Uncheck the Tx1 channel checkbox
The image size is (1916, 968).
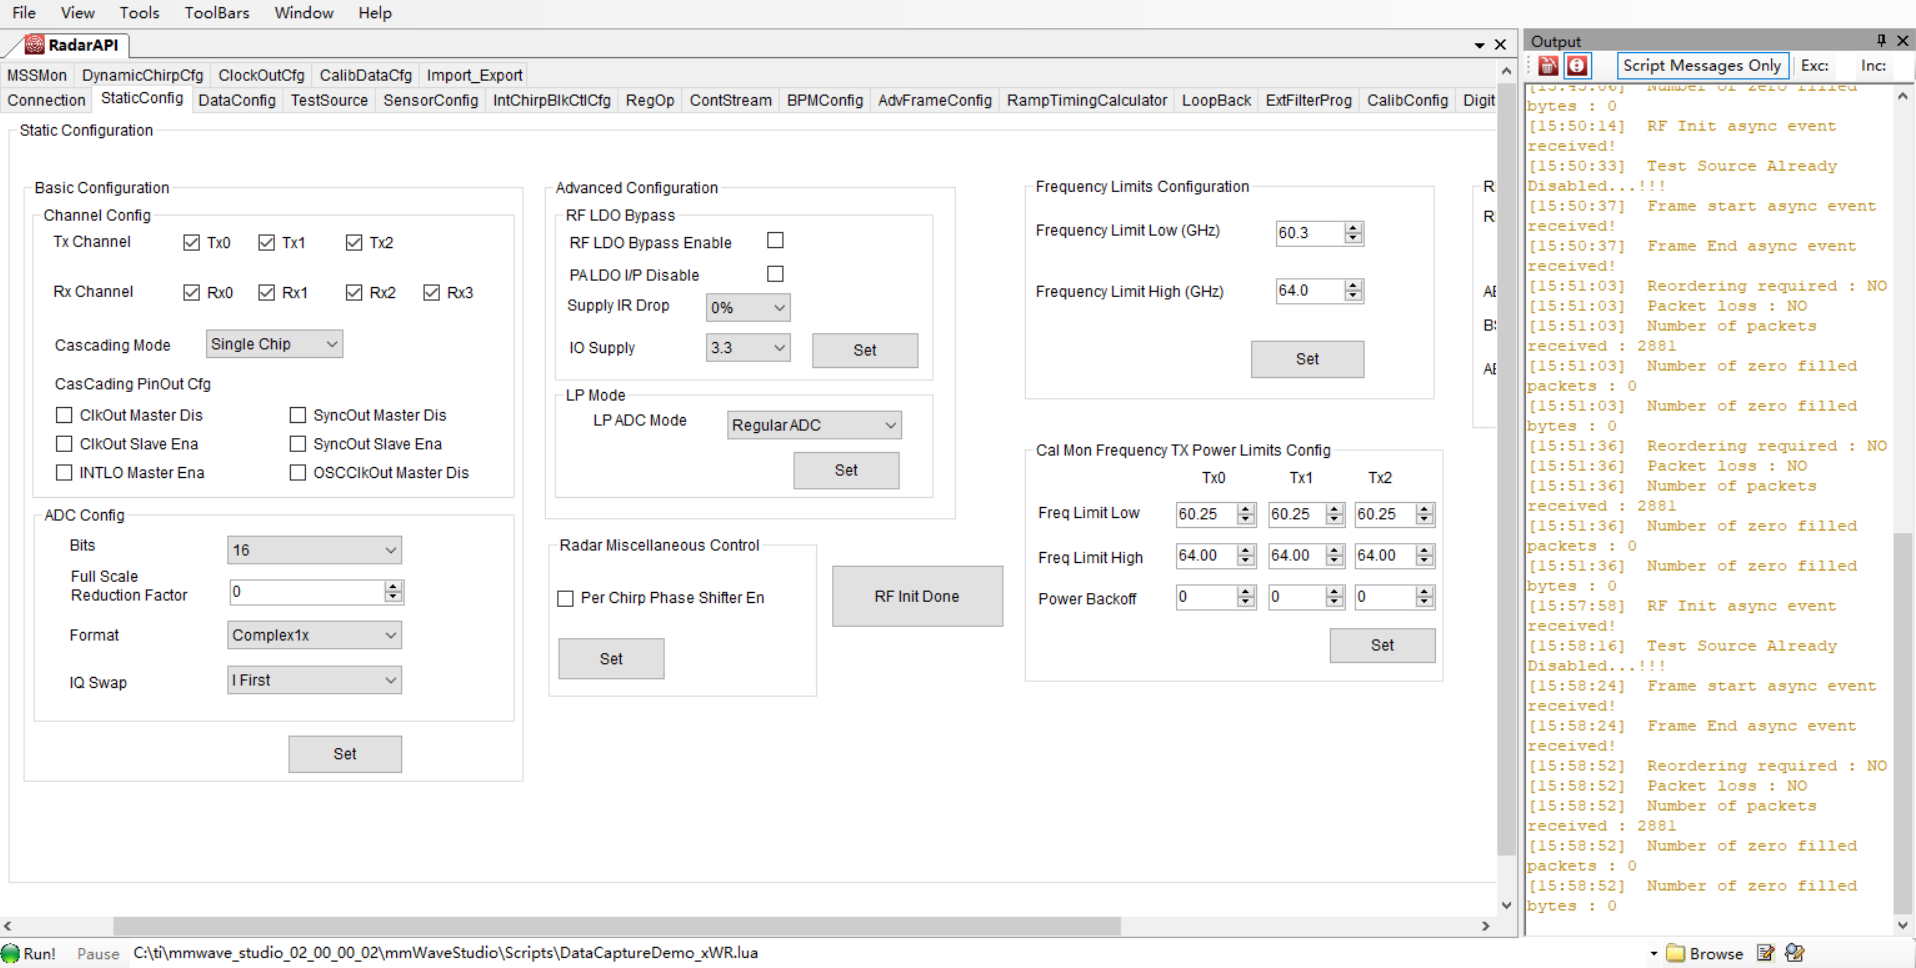[x=266, y=243]
